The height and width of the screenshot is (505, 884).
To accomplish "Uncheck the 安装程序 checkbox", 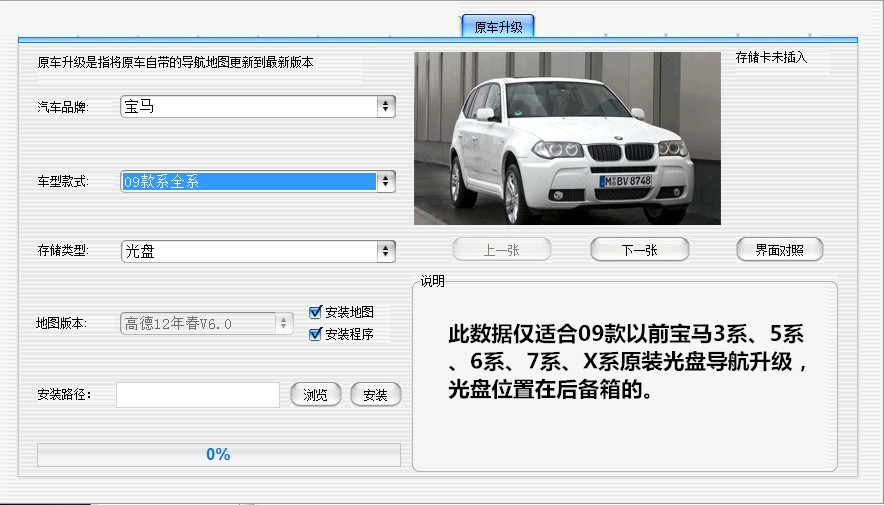I will point(316,334).
